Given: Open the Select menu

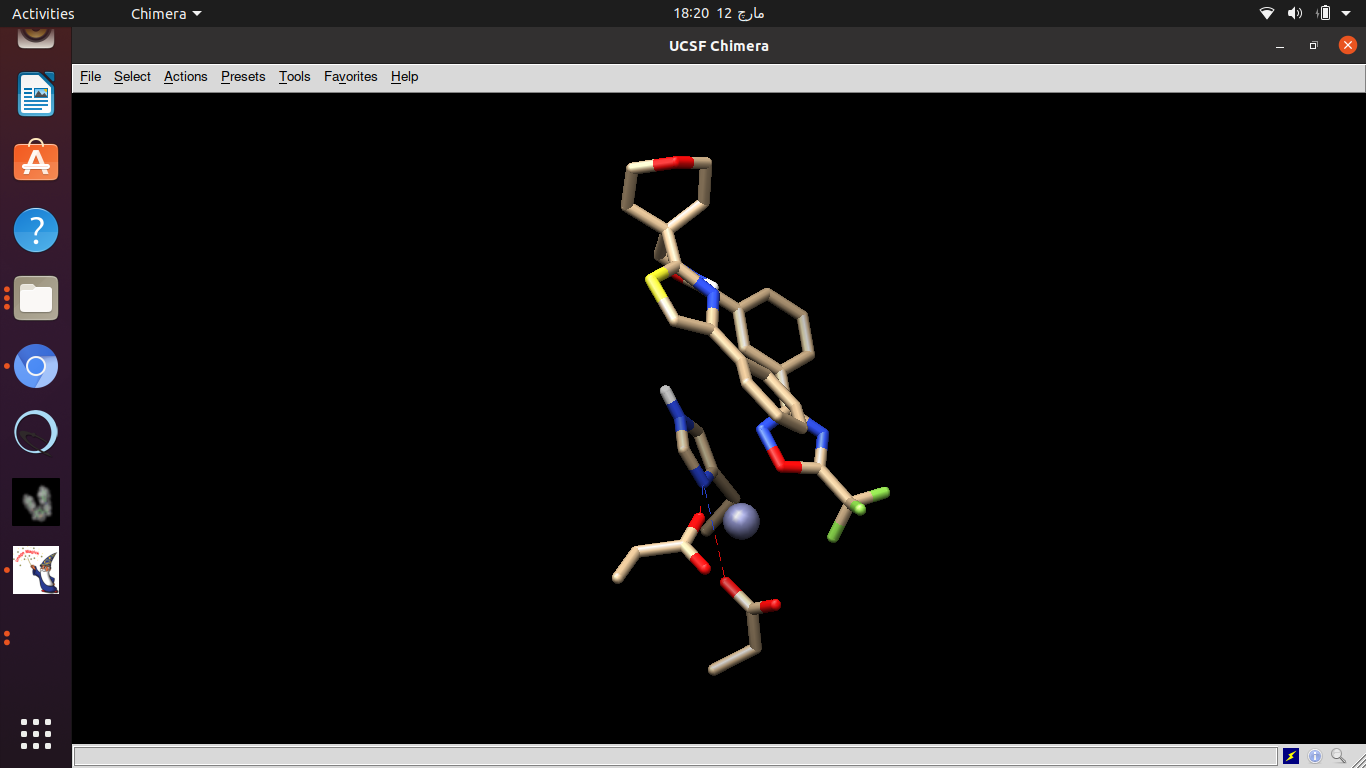Looking at the screenshot, I should pyautogui.click(x=132, y=77).
